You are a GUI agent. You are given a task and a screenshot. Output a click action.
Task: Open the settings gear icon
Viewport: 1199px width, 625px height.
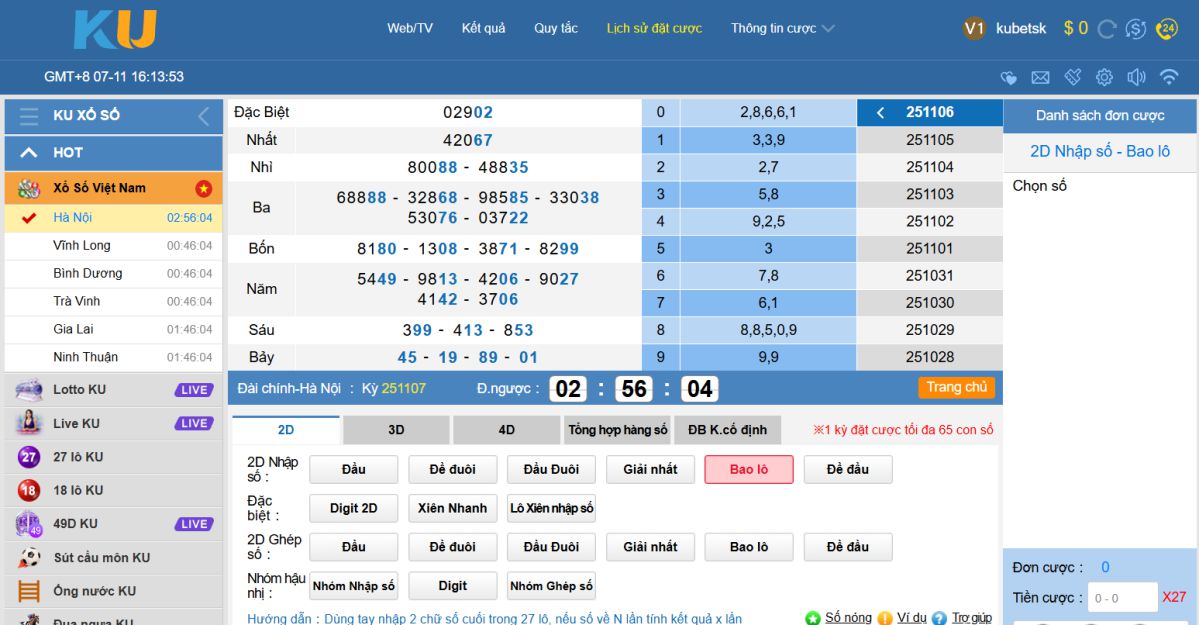click(x=1104, y=77)
